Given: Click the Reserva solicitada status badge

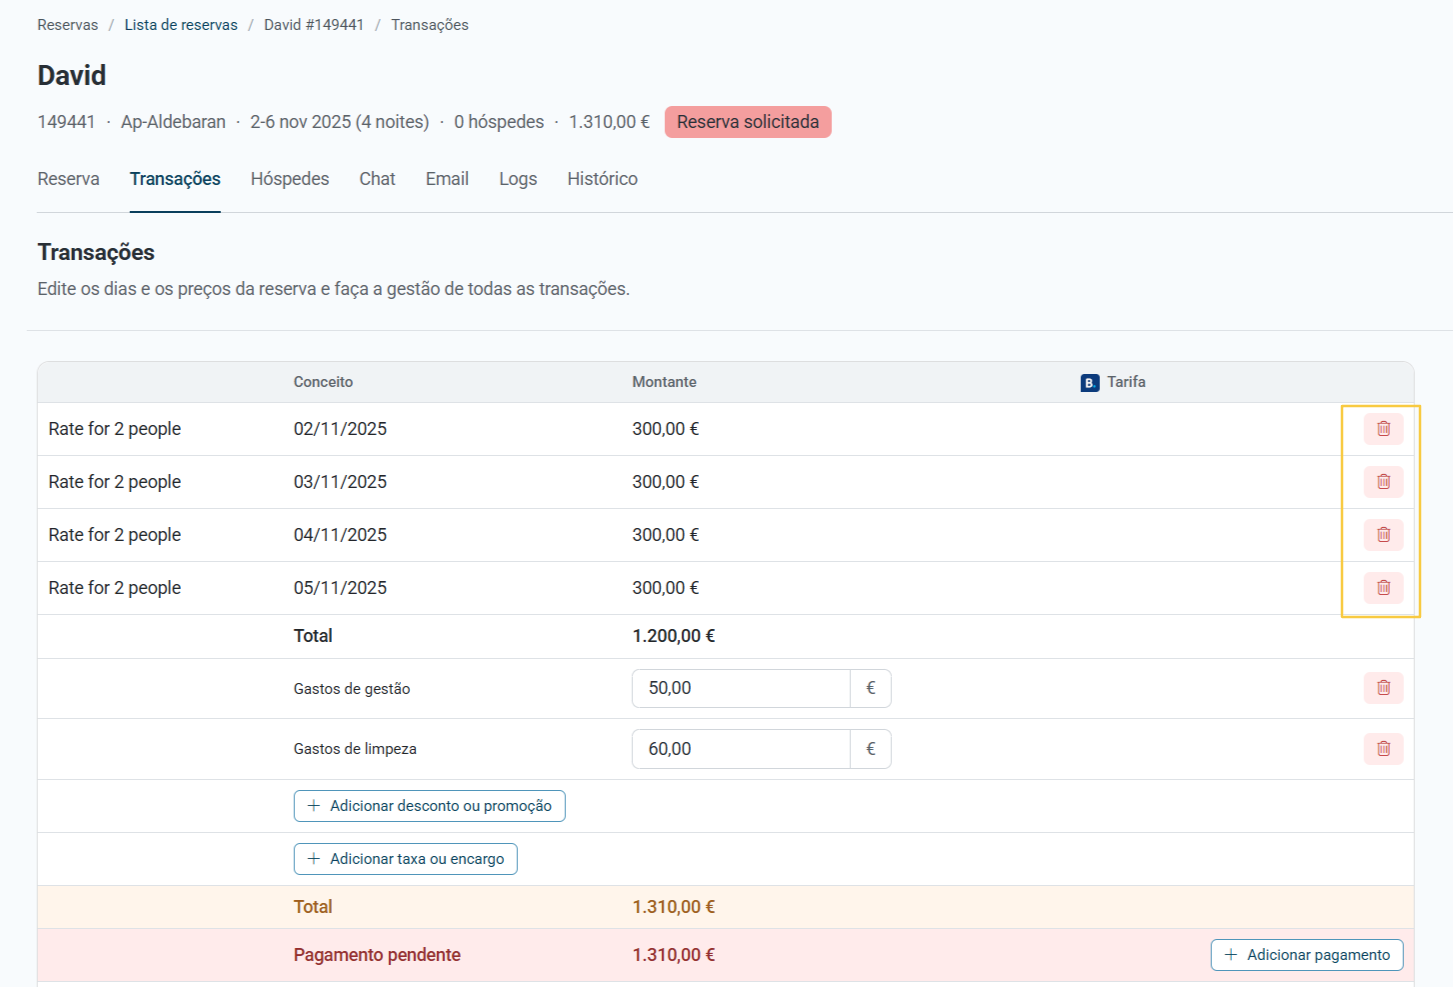Looking at the screenshot, I should [748, 122].
